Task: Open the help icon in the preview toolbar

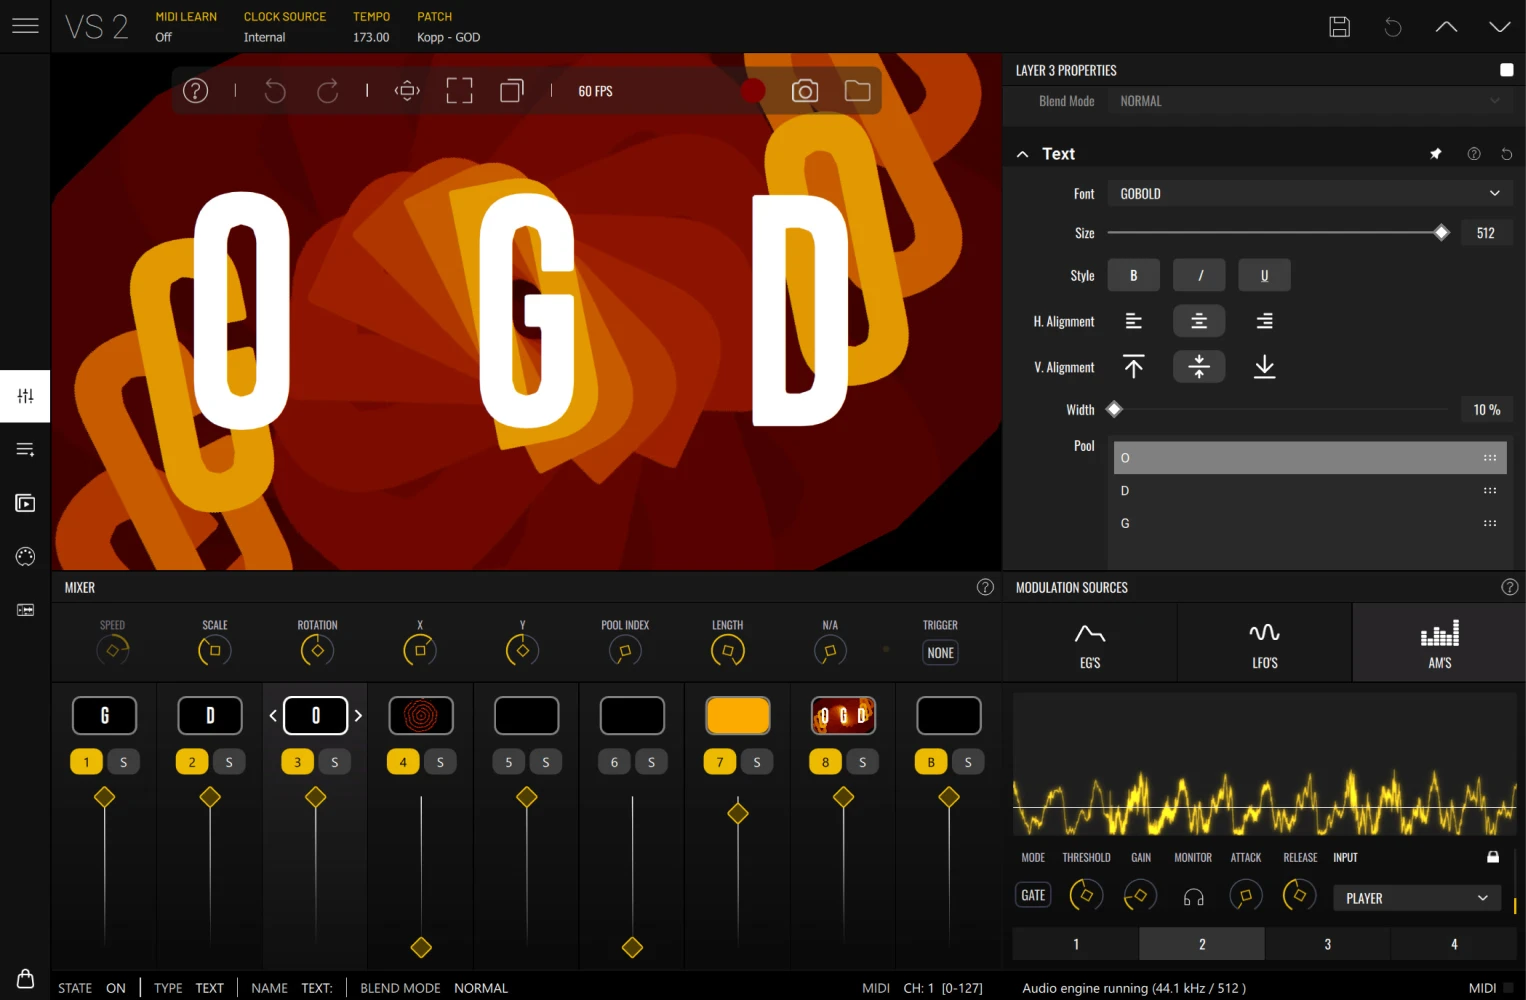Action: pos(195,90)
